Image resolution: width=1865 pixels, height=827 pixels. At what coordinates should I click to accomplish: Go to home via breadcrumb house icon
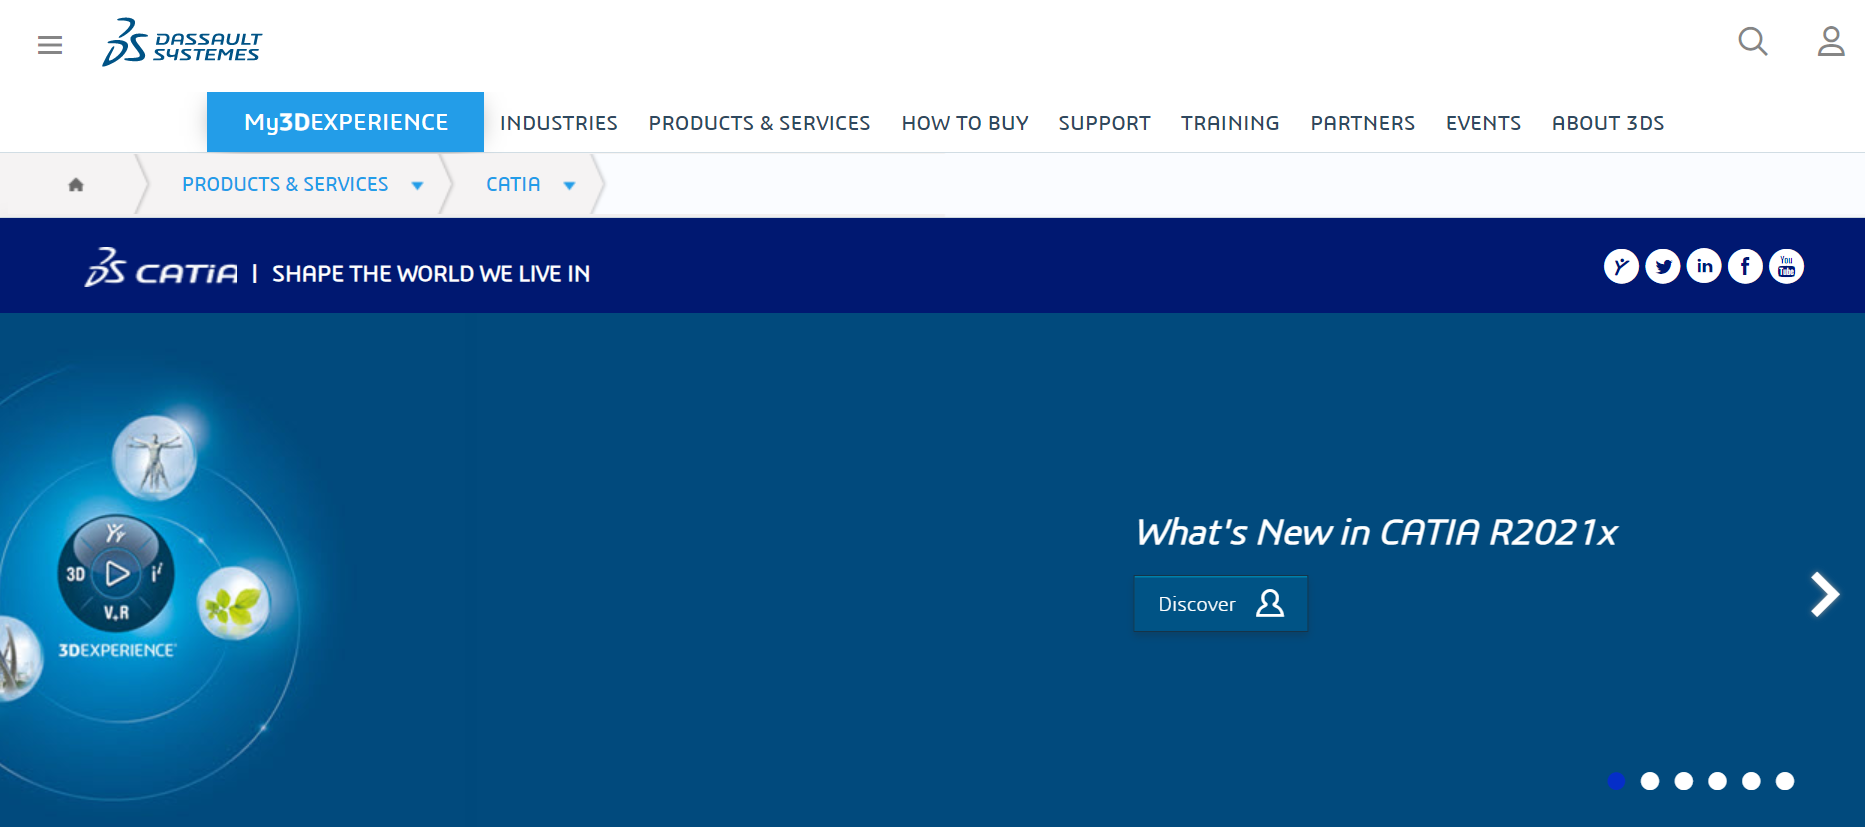pyautogui.click(x=76, y=184)
